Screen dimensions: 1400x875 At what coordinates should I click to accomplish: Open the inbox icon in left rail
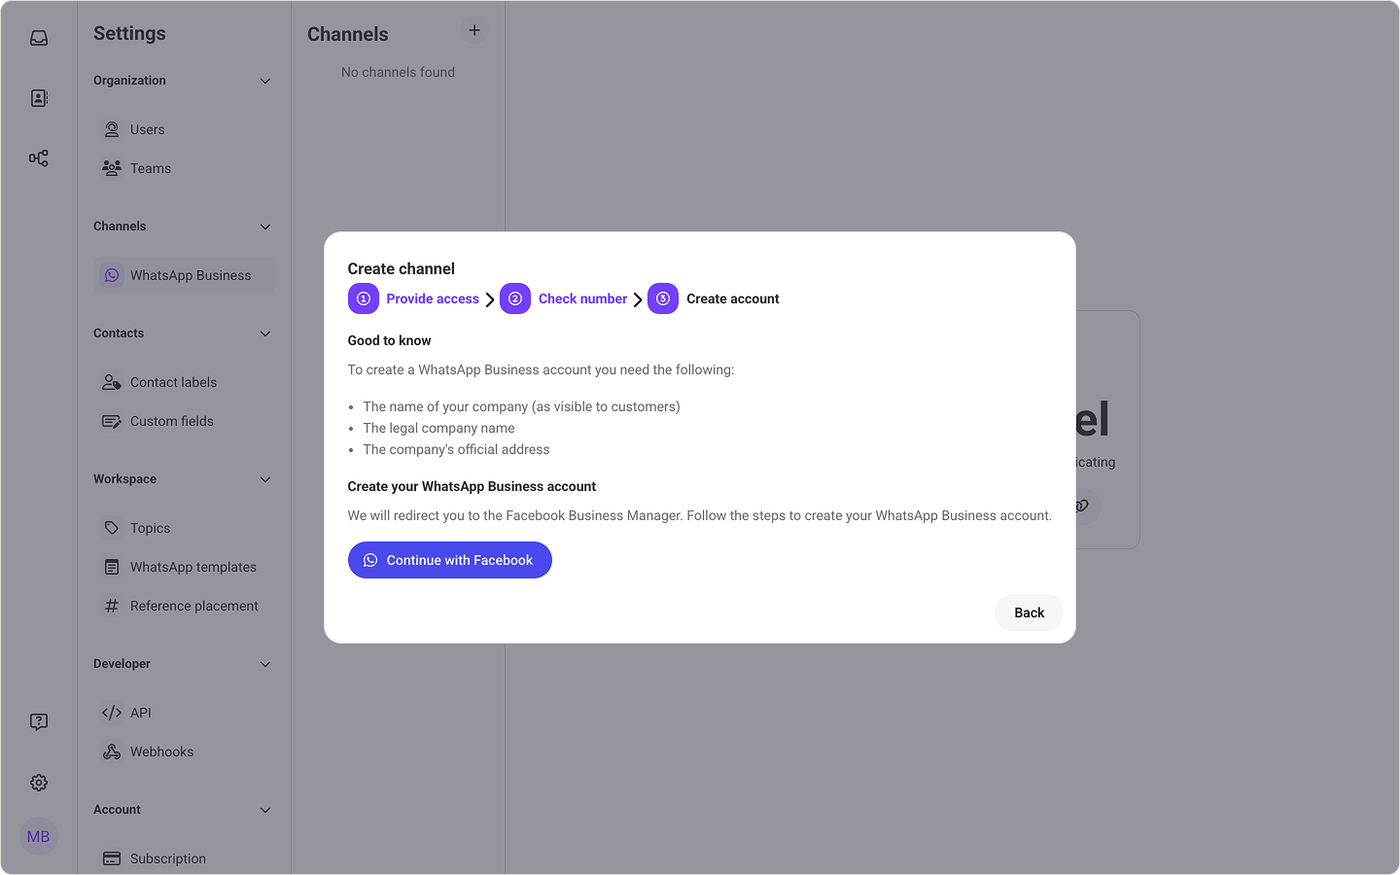point(39,38)
